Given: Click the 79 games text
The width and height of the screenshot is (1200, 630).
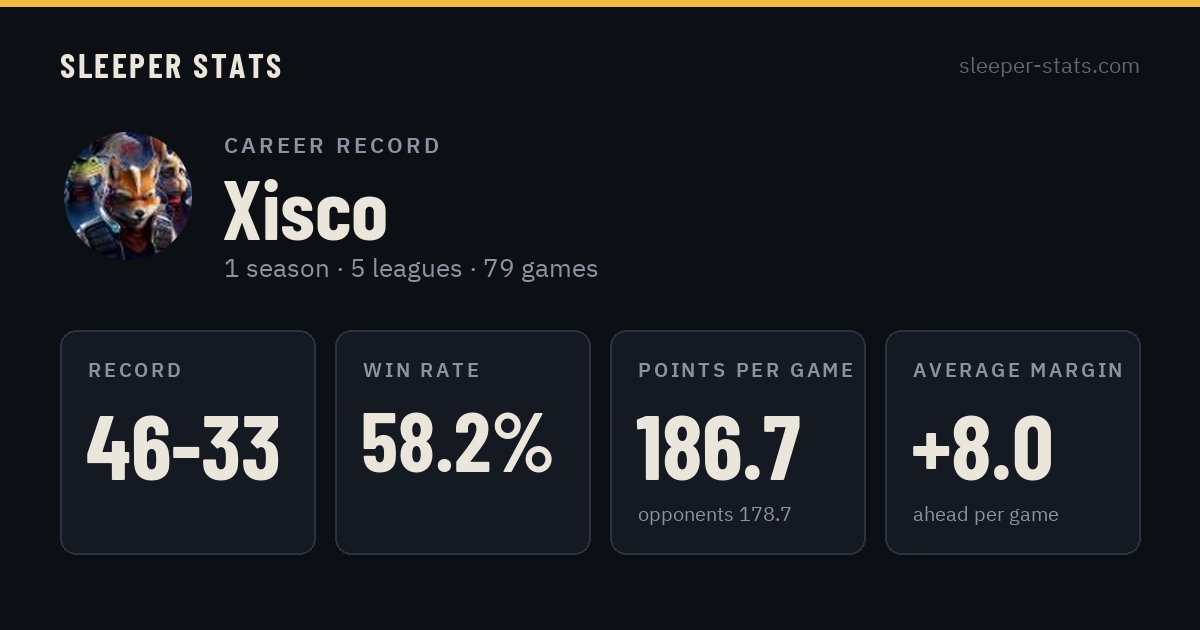Looking at the screenshot, I should click(x=540, y=269).
